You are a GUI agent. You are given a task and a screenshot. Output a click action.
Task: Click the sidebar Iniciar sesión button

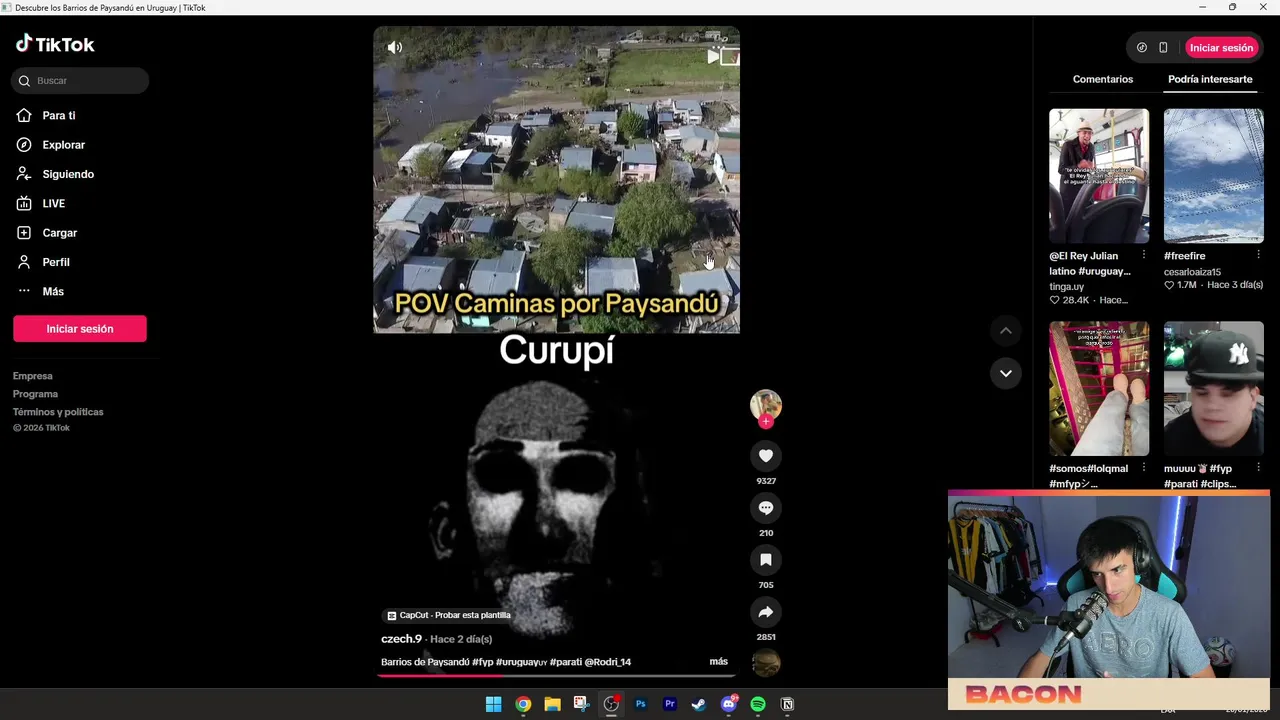[80, 329]
